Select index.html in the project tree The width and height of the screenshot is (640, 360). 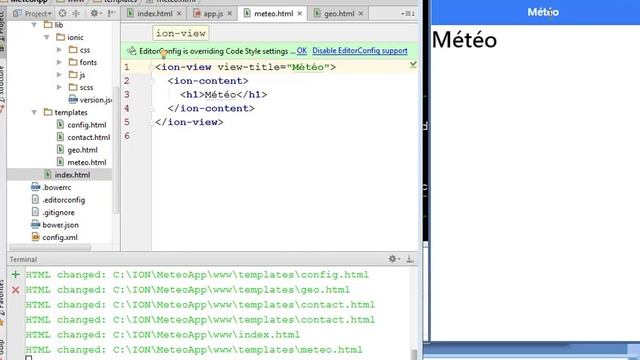click(72, 175)
